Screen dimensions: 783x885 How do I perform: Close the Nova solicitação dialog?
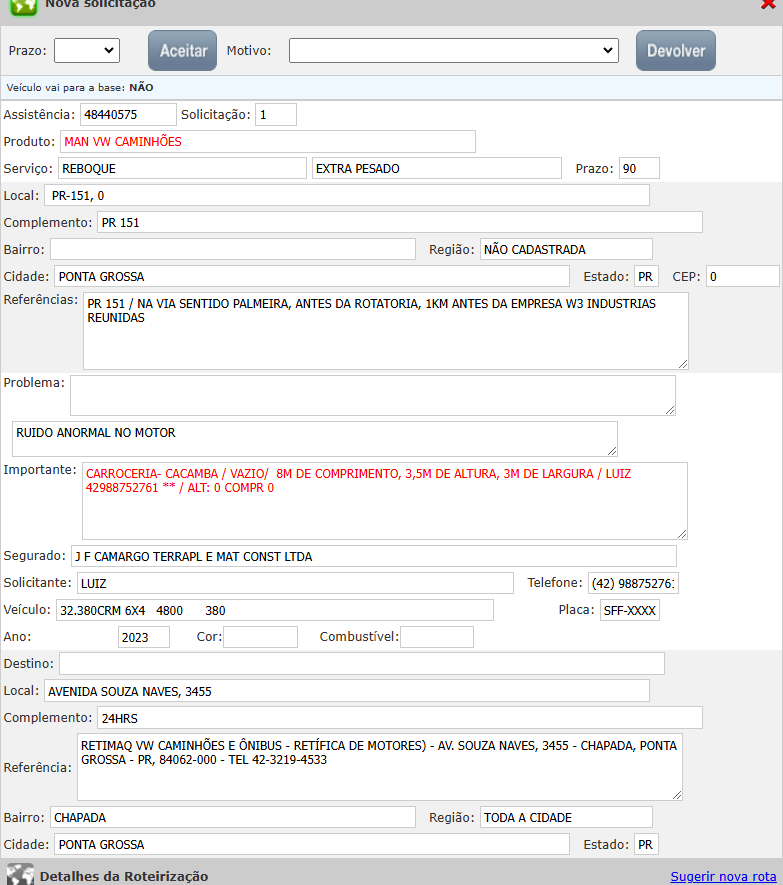(768, 5)
